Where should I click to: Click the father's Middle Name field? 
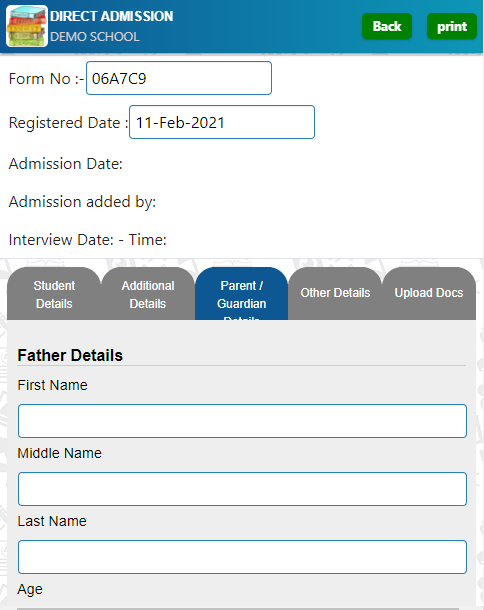tap(242, 489)
